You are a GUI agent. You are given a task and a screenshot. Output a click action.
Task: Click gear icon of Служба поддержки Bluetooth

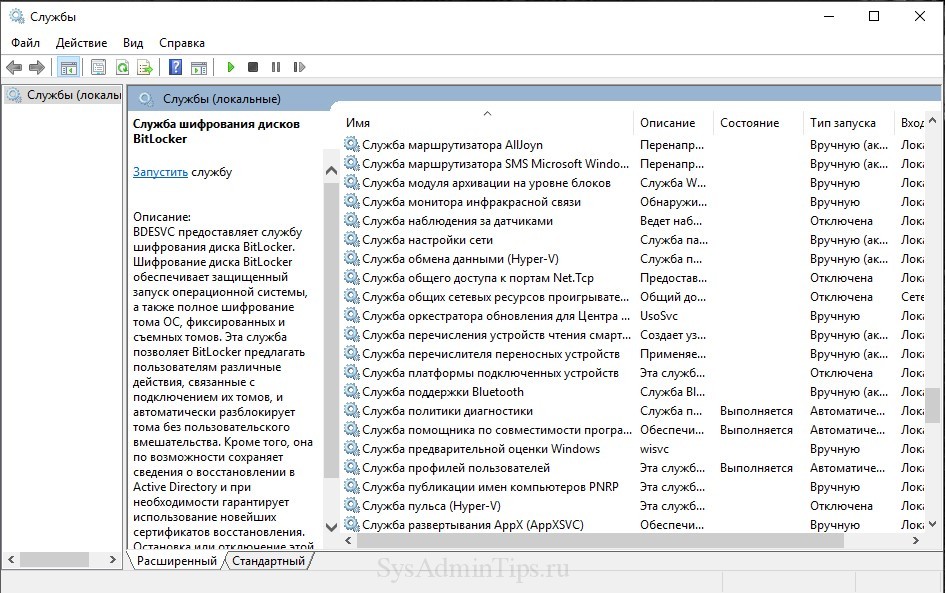pos(351,391)
